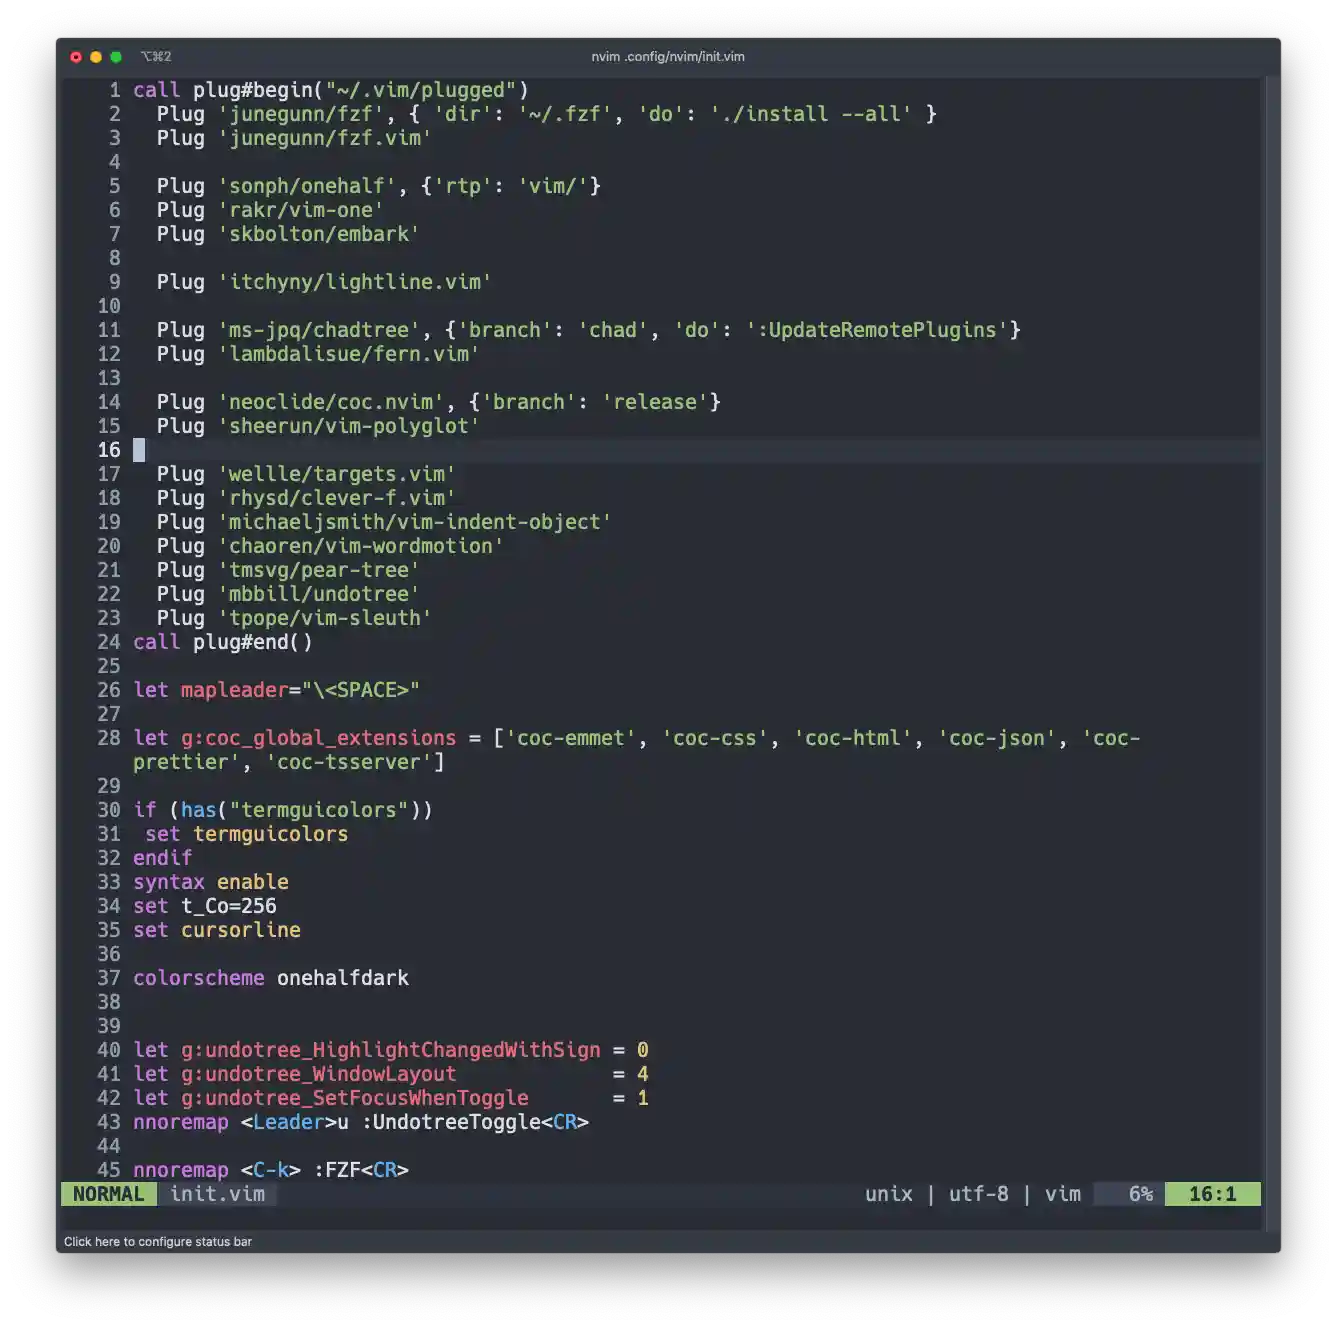Click 'lambdalisue/fern.vim' on line 12
The height and width of the screenshot is (1327, 1337).
pyautogui.click(x=349, y=354)
